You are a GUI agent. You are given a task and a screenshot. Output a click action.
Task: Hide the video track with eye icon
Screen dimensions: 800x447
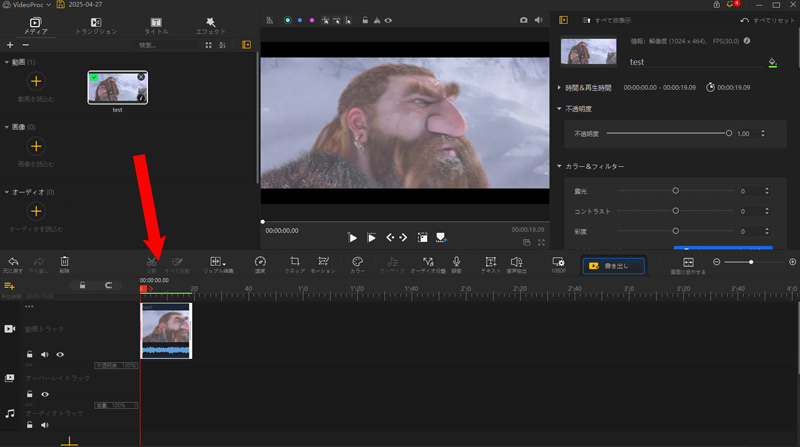point(60,354)
